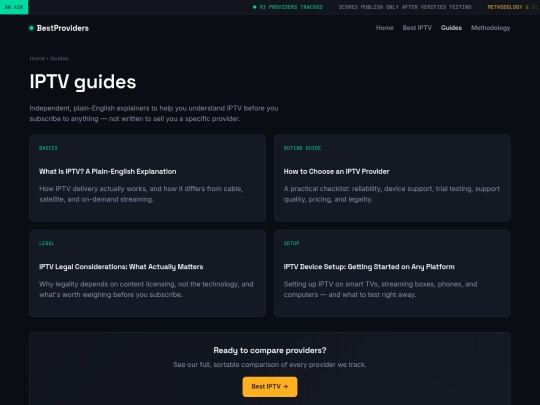Select the Guides nav item
The image size is (540, 405).
[x=451, y=28]
